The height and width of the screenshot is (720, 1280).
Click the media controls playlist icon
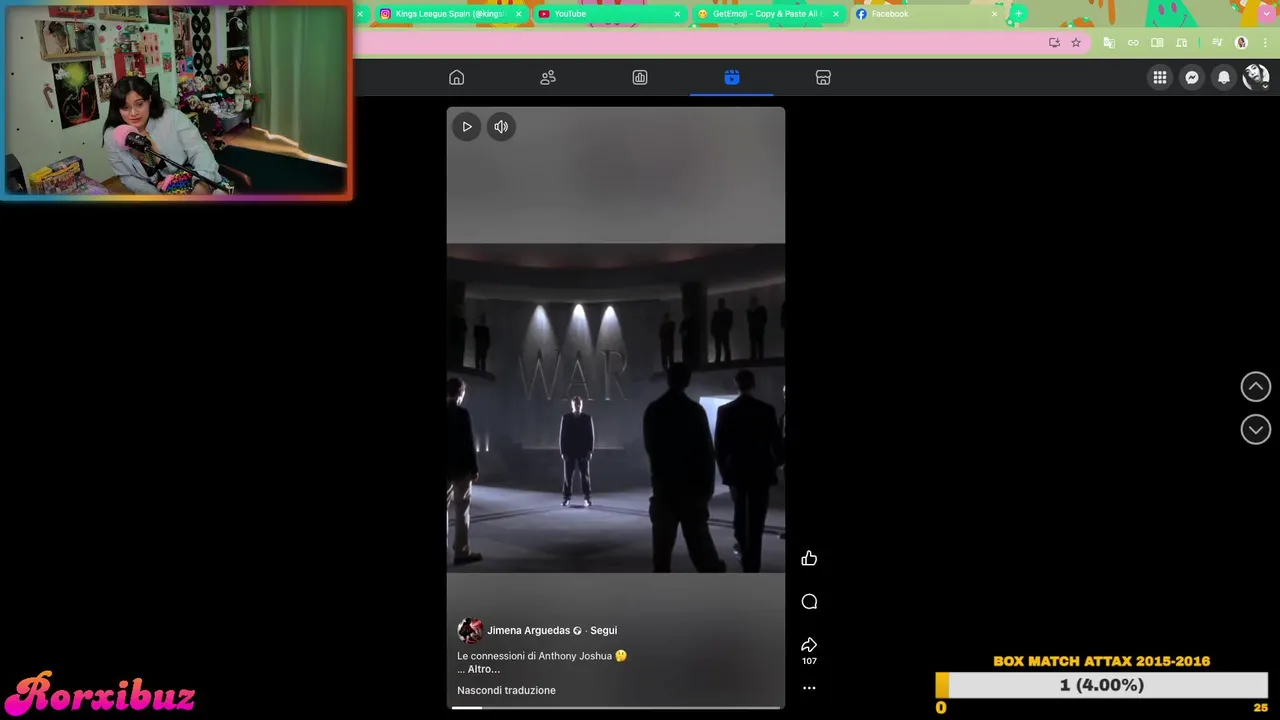[x=1217, y=43]
